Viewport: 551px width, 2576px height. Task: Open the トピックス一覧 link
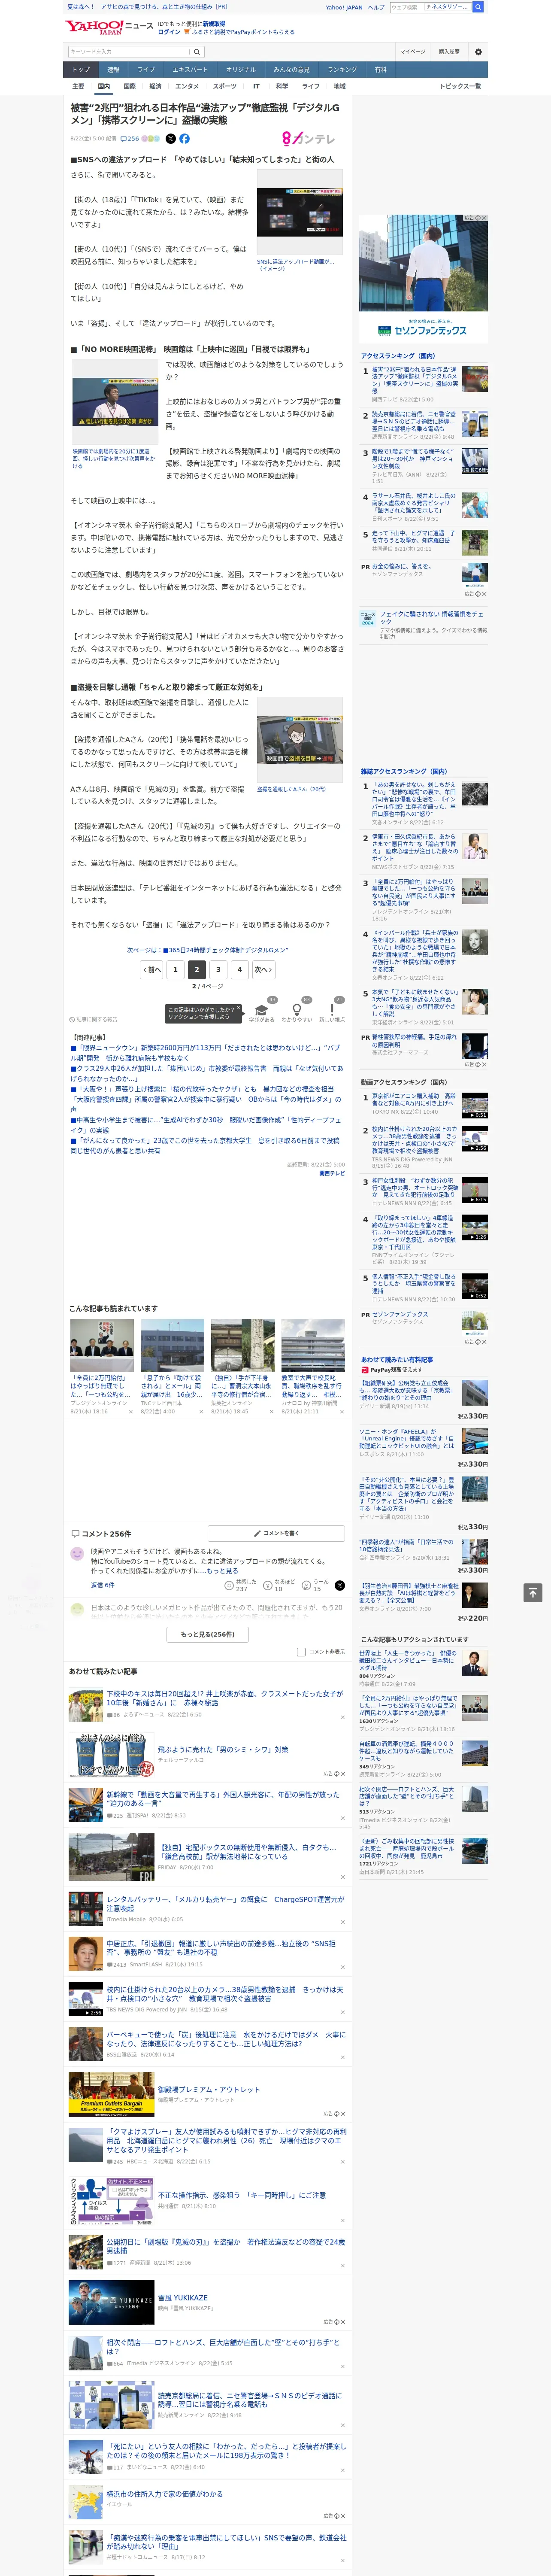tap(460, 86)
